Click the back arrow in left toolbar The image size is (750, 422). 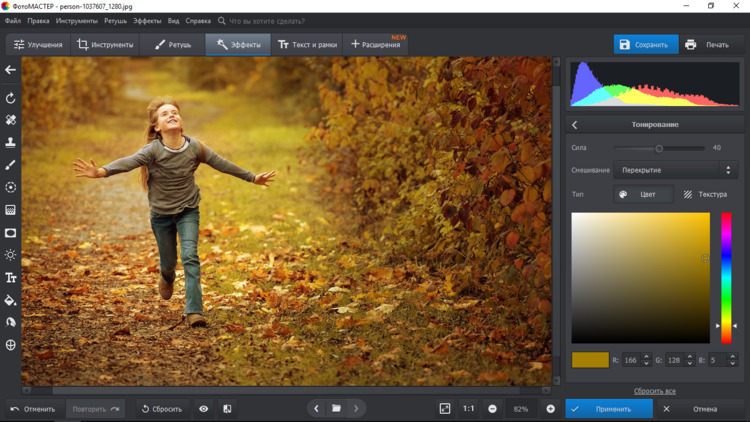11,70
